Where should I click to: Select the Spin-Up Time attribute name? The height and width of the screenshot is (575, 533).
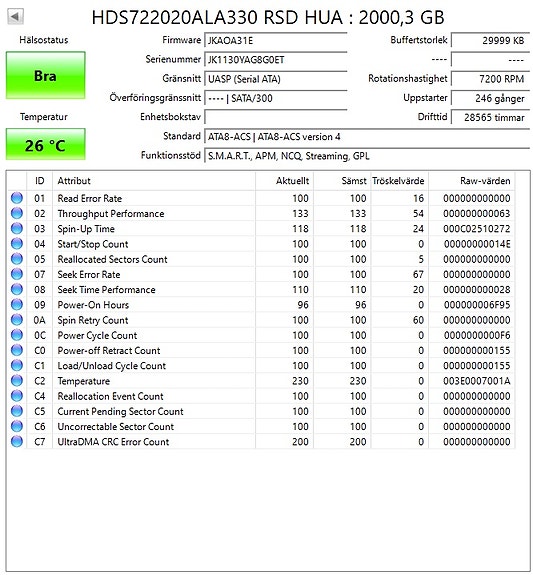click(86, 229)
